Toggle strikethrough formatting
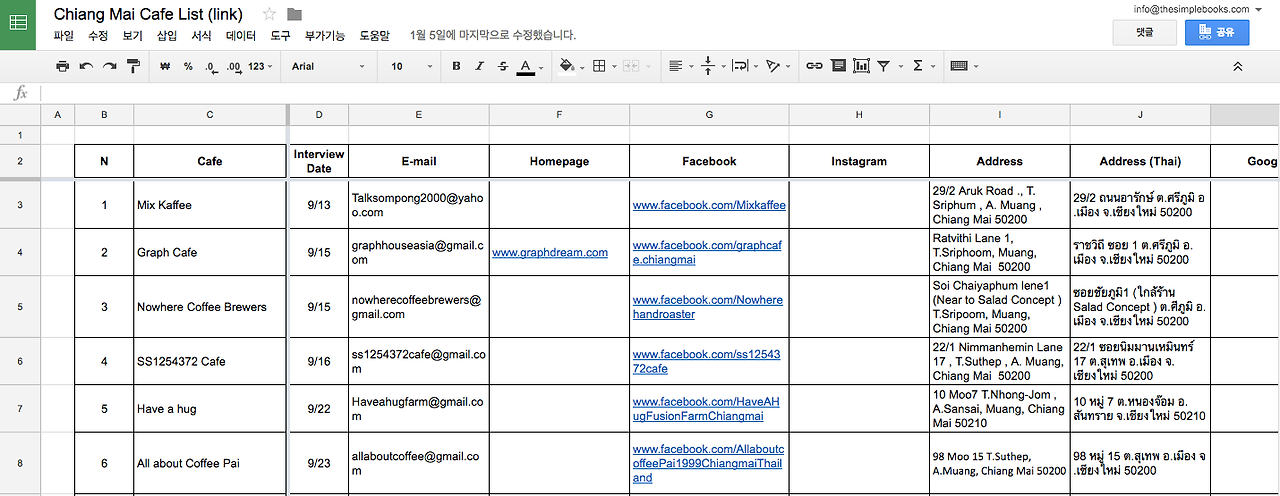 (x=503, y=66)
